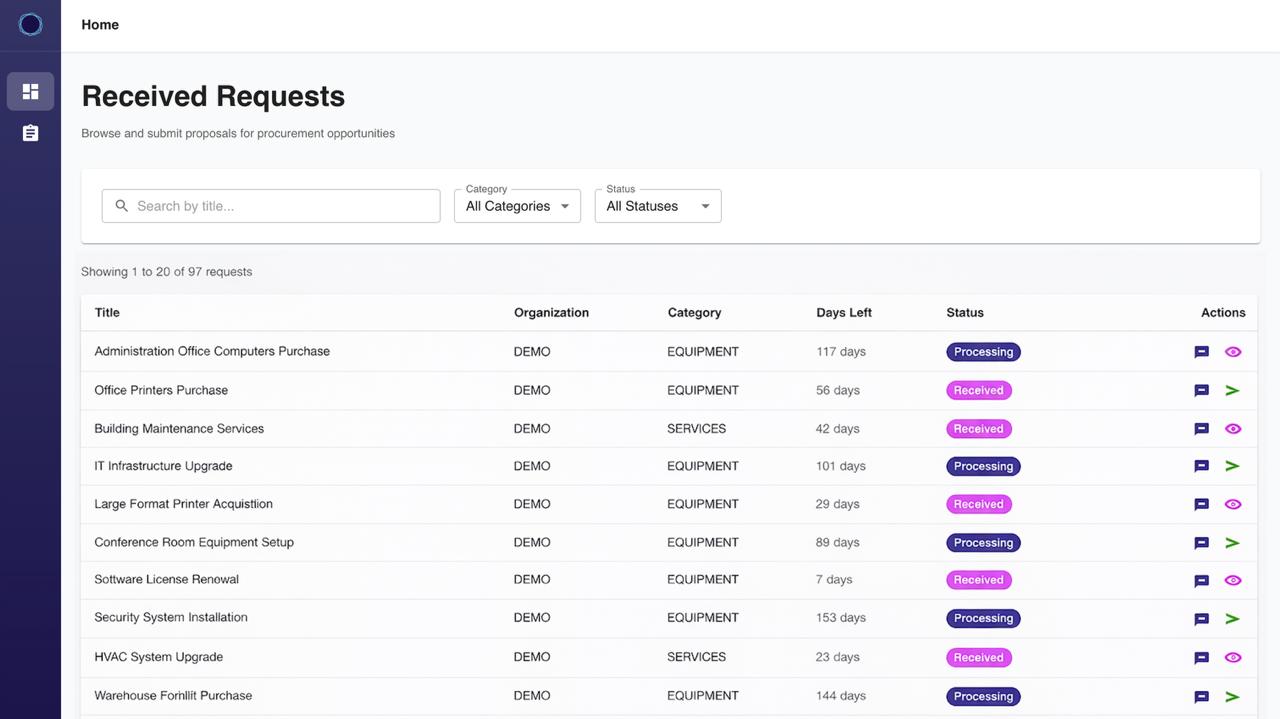Screen dimensions: 1280x719
Task: Expand the All Categories dropdown
Action: tap(517, 206)
